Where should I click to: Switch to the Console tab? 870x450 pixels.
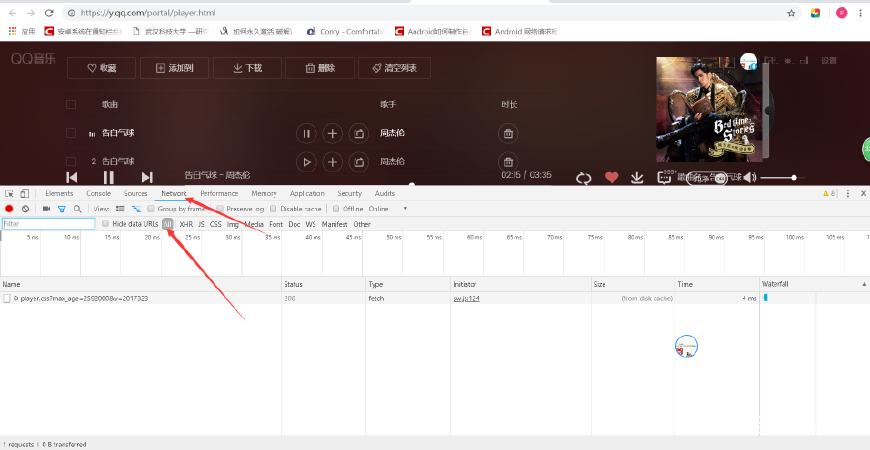click(99, 194)
